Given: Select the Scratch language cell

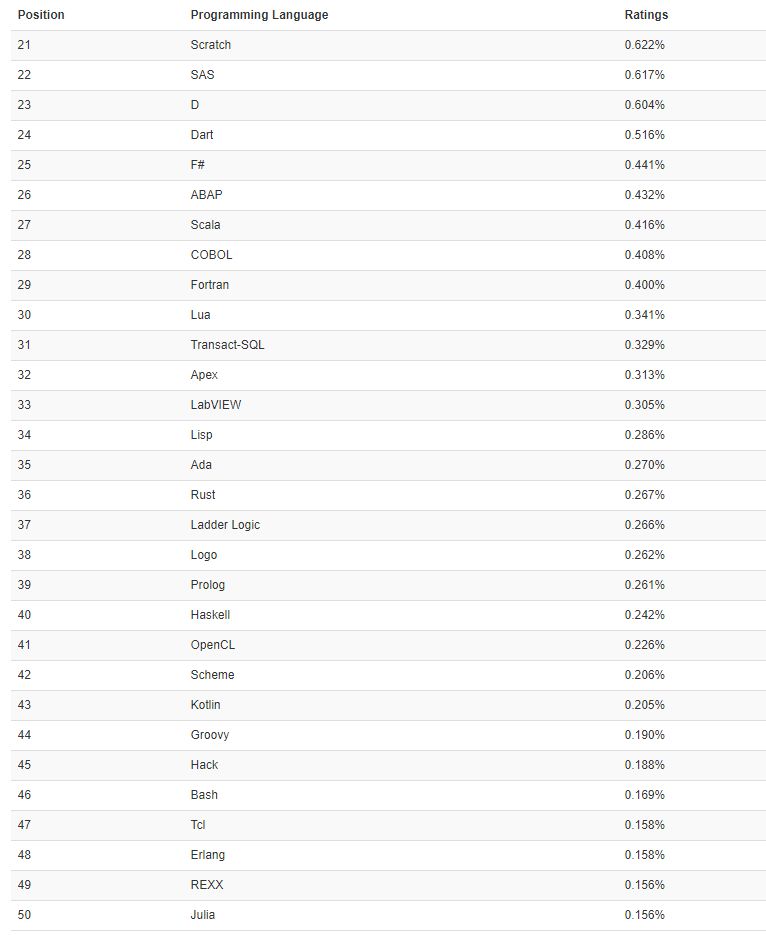Looking at the screenshot, I should [x=210, y=45].
